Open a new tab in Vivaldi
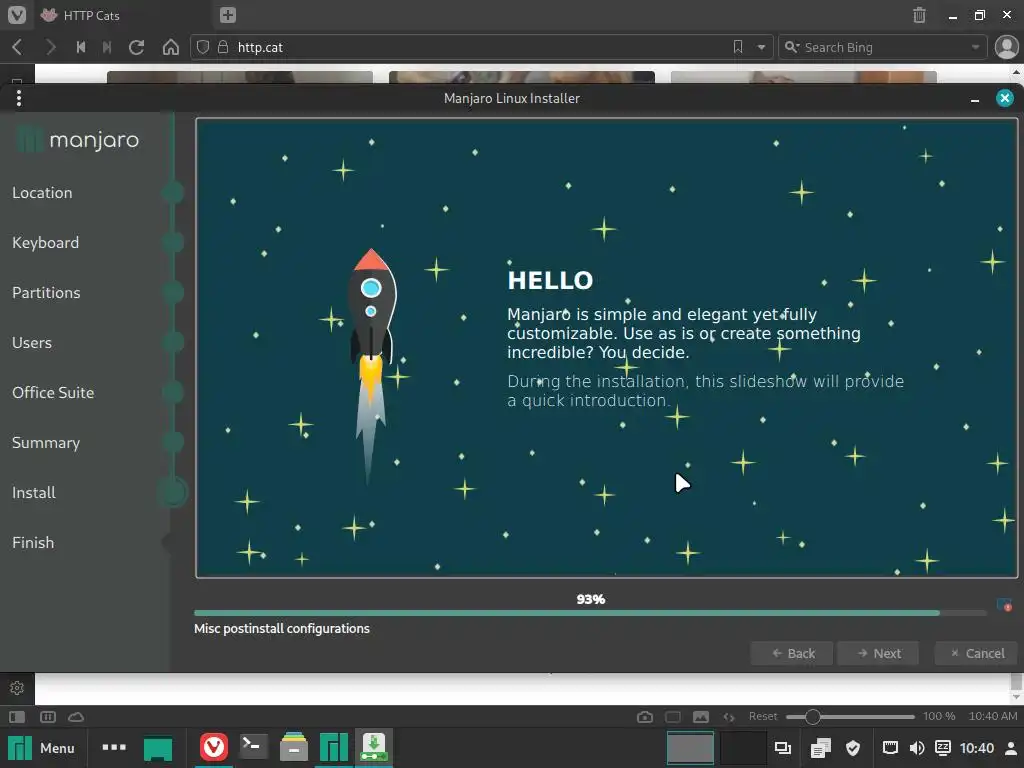This screenshot has width=1024, height=768. pyautogui.click(x=227, y=15)
